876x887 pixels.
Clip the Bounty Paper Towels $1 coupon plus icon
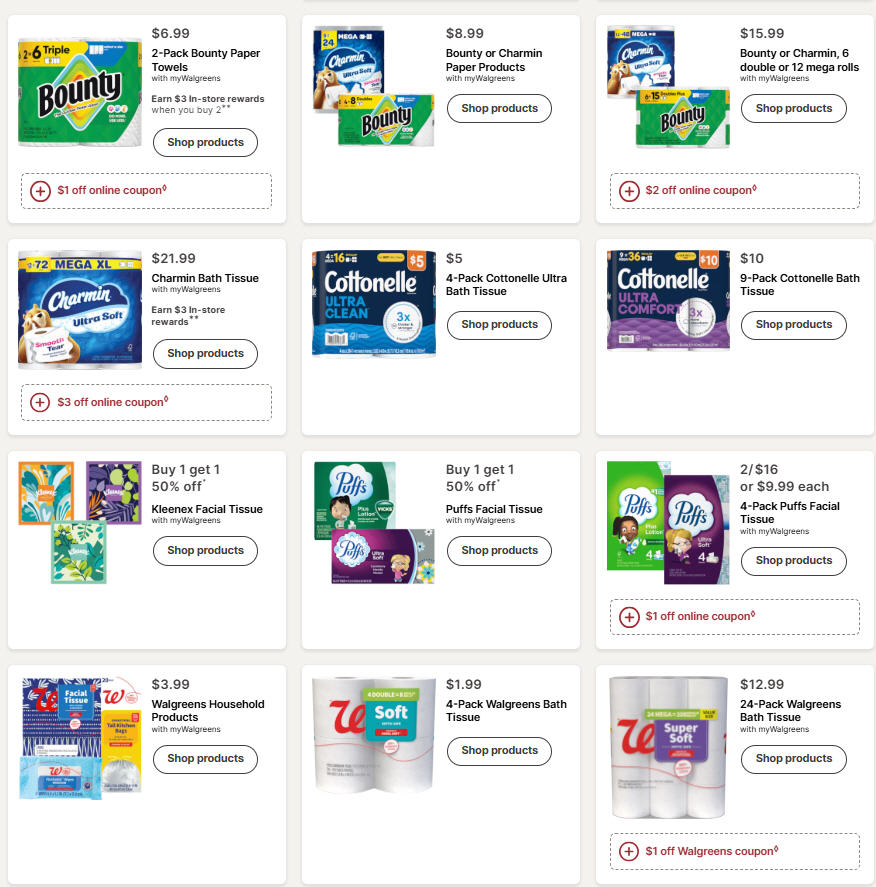click(x=40, y=191)
